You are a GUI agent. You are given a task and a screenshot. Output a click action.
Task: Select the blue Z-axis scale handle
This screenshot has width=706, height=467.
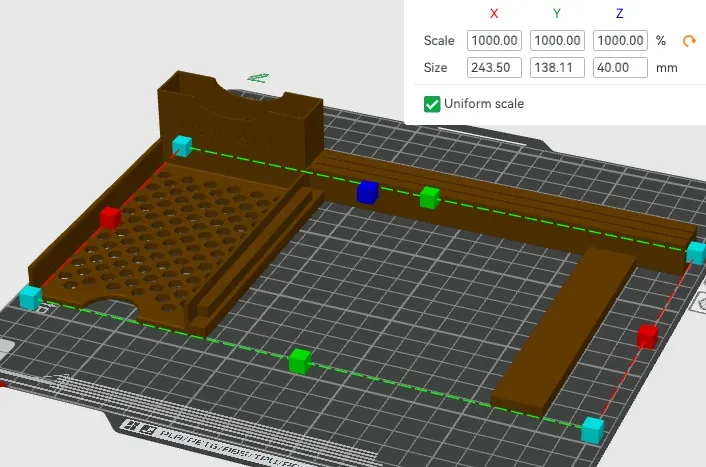pyautogui.click(x=367, y=192)
